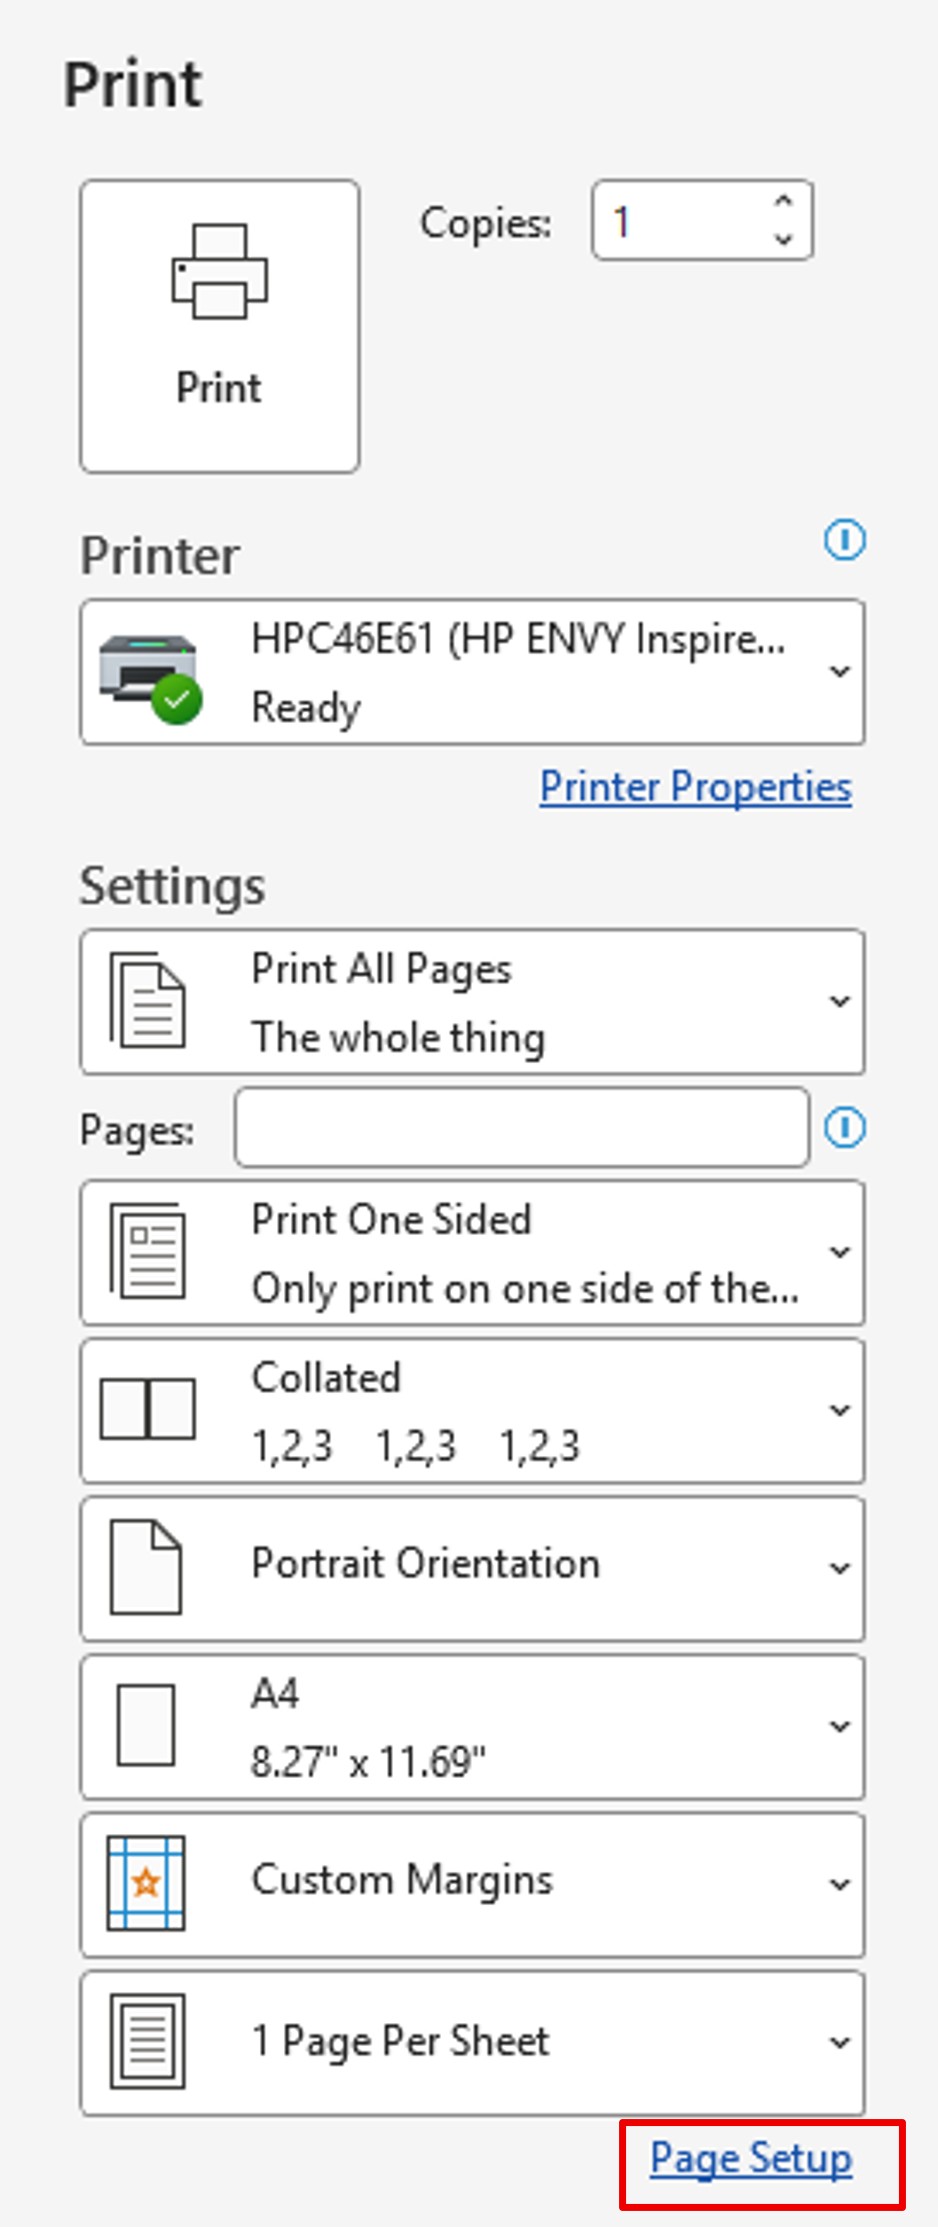
Task: Click the info icon beside the Pages field
Action: coord(845,1128)
